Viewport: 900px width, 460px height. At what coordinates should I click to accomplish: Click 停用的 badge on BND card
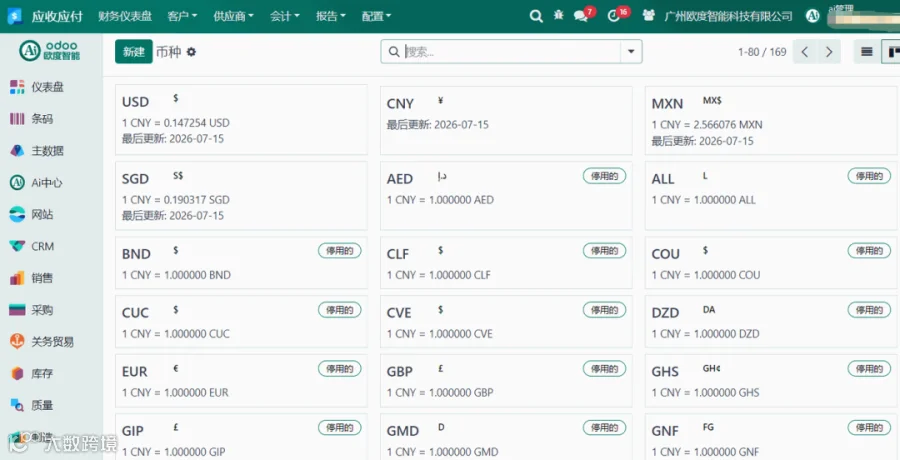[x=340, y=250]
